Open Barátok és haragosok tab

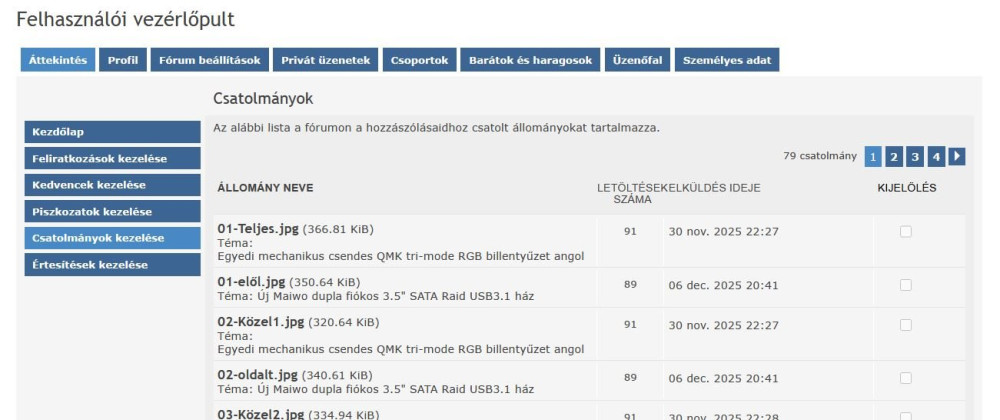click(531, 60)
